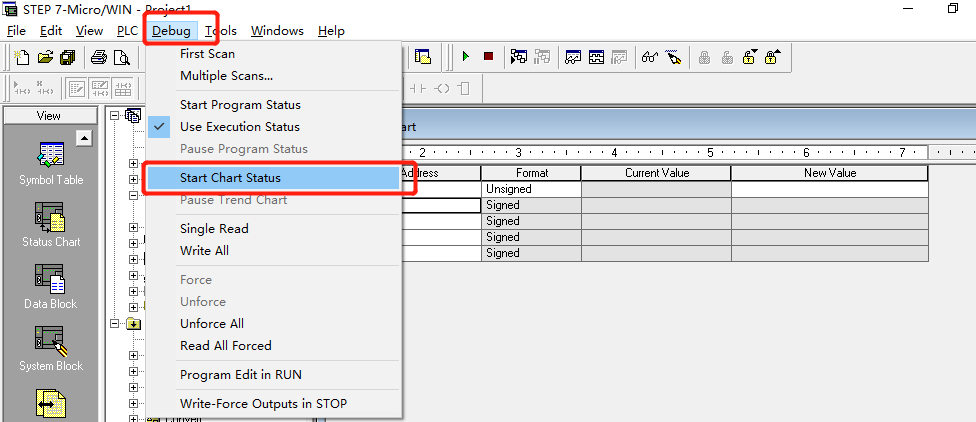Open the Debug menu
The height and width of the screenshot is (422, 976).
tap(171, 31)
